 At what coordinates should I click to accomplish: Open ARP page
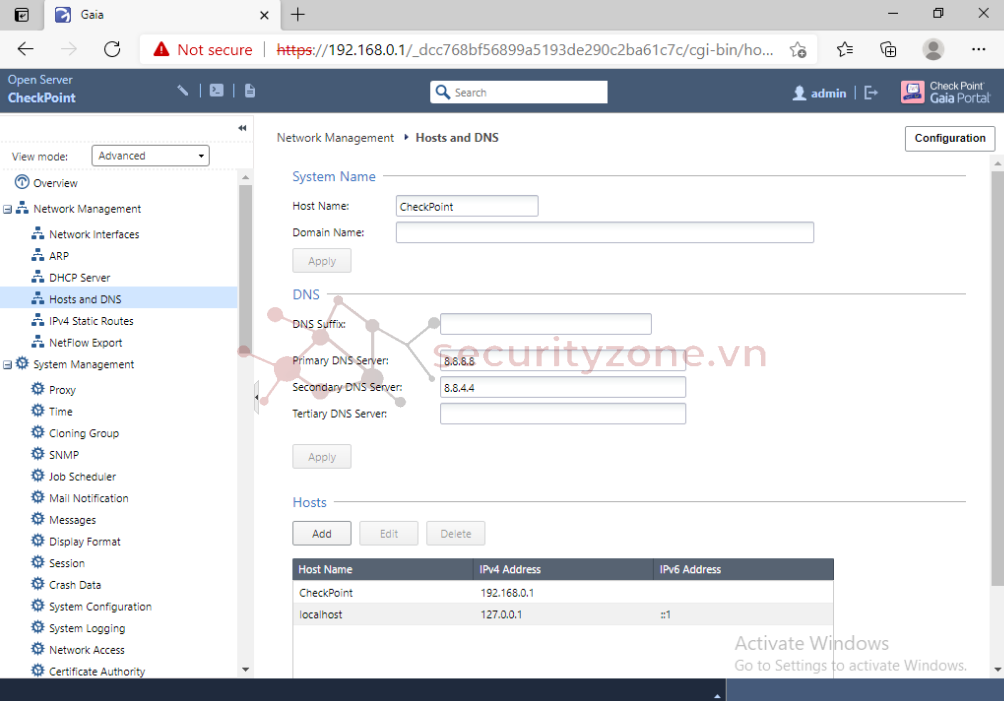[x=59, y=256]
